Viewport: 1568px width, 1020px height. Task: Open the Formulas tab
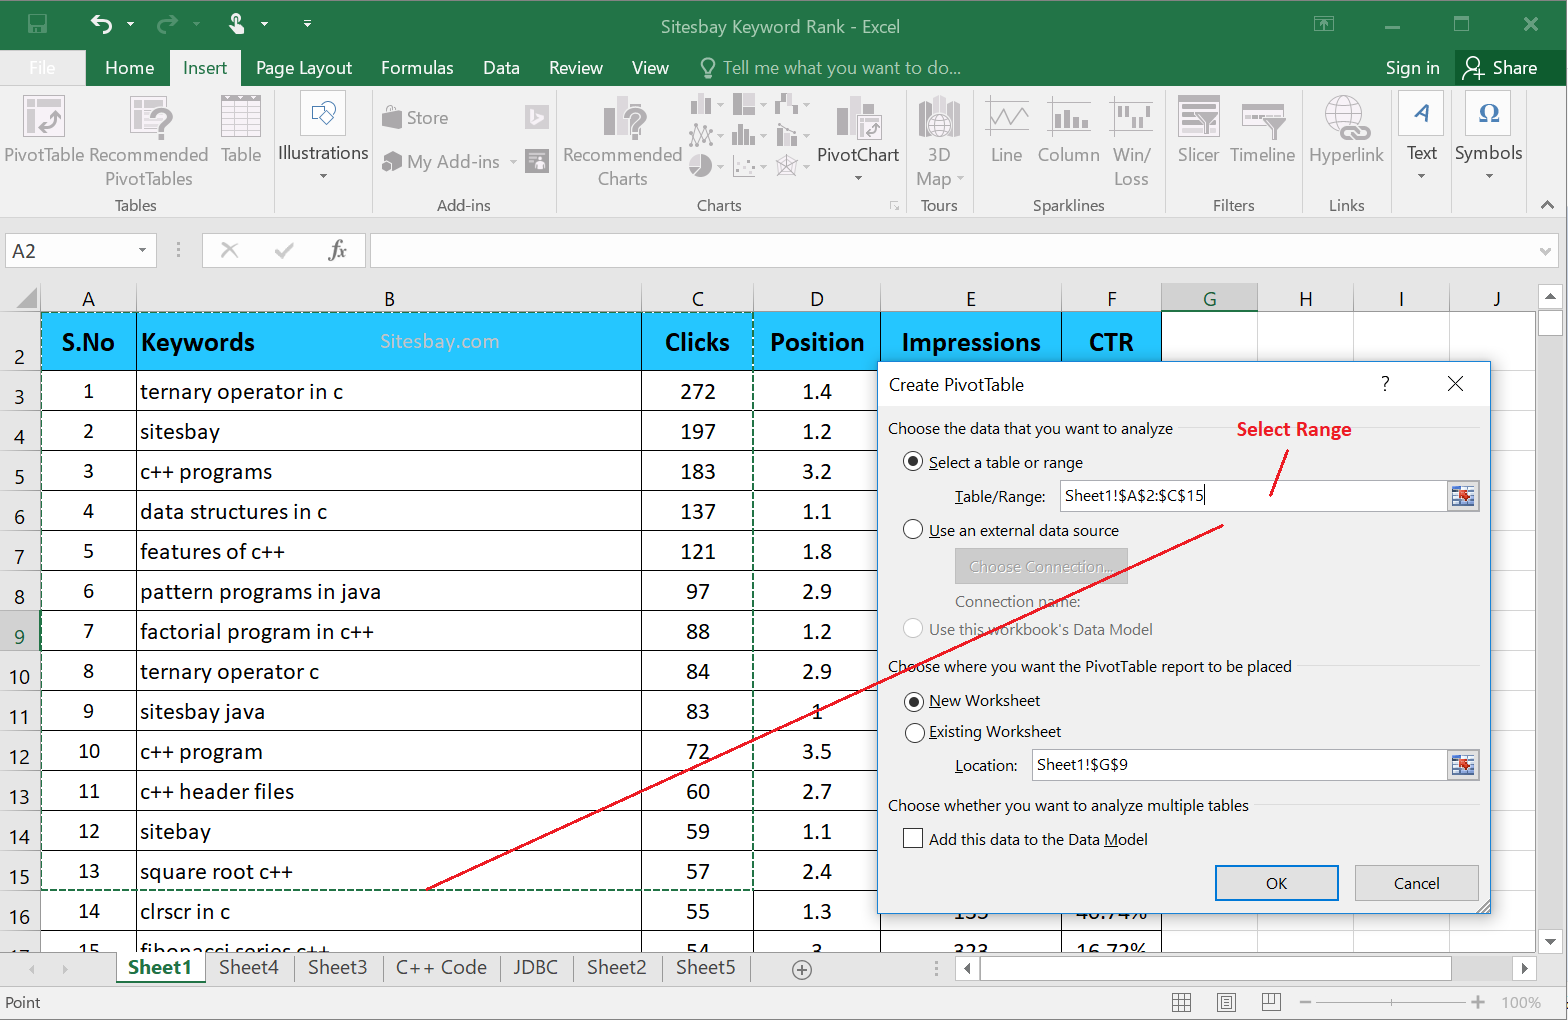(417, 68)
